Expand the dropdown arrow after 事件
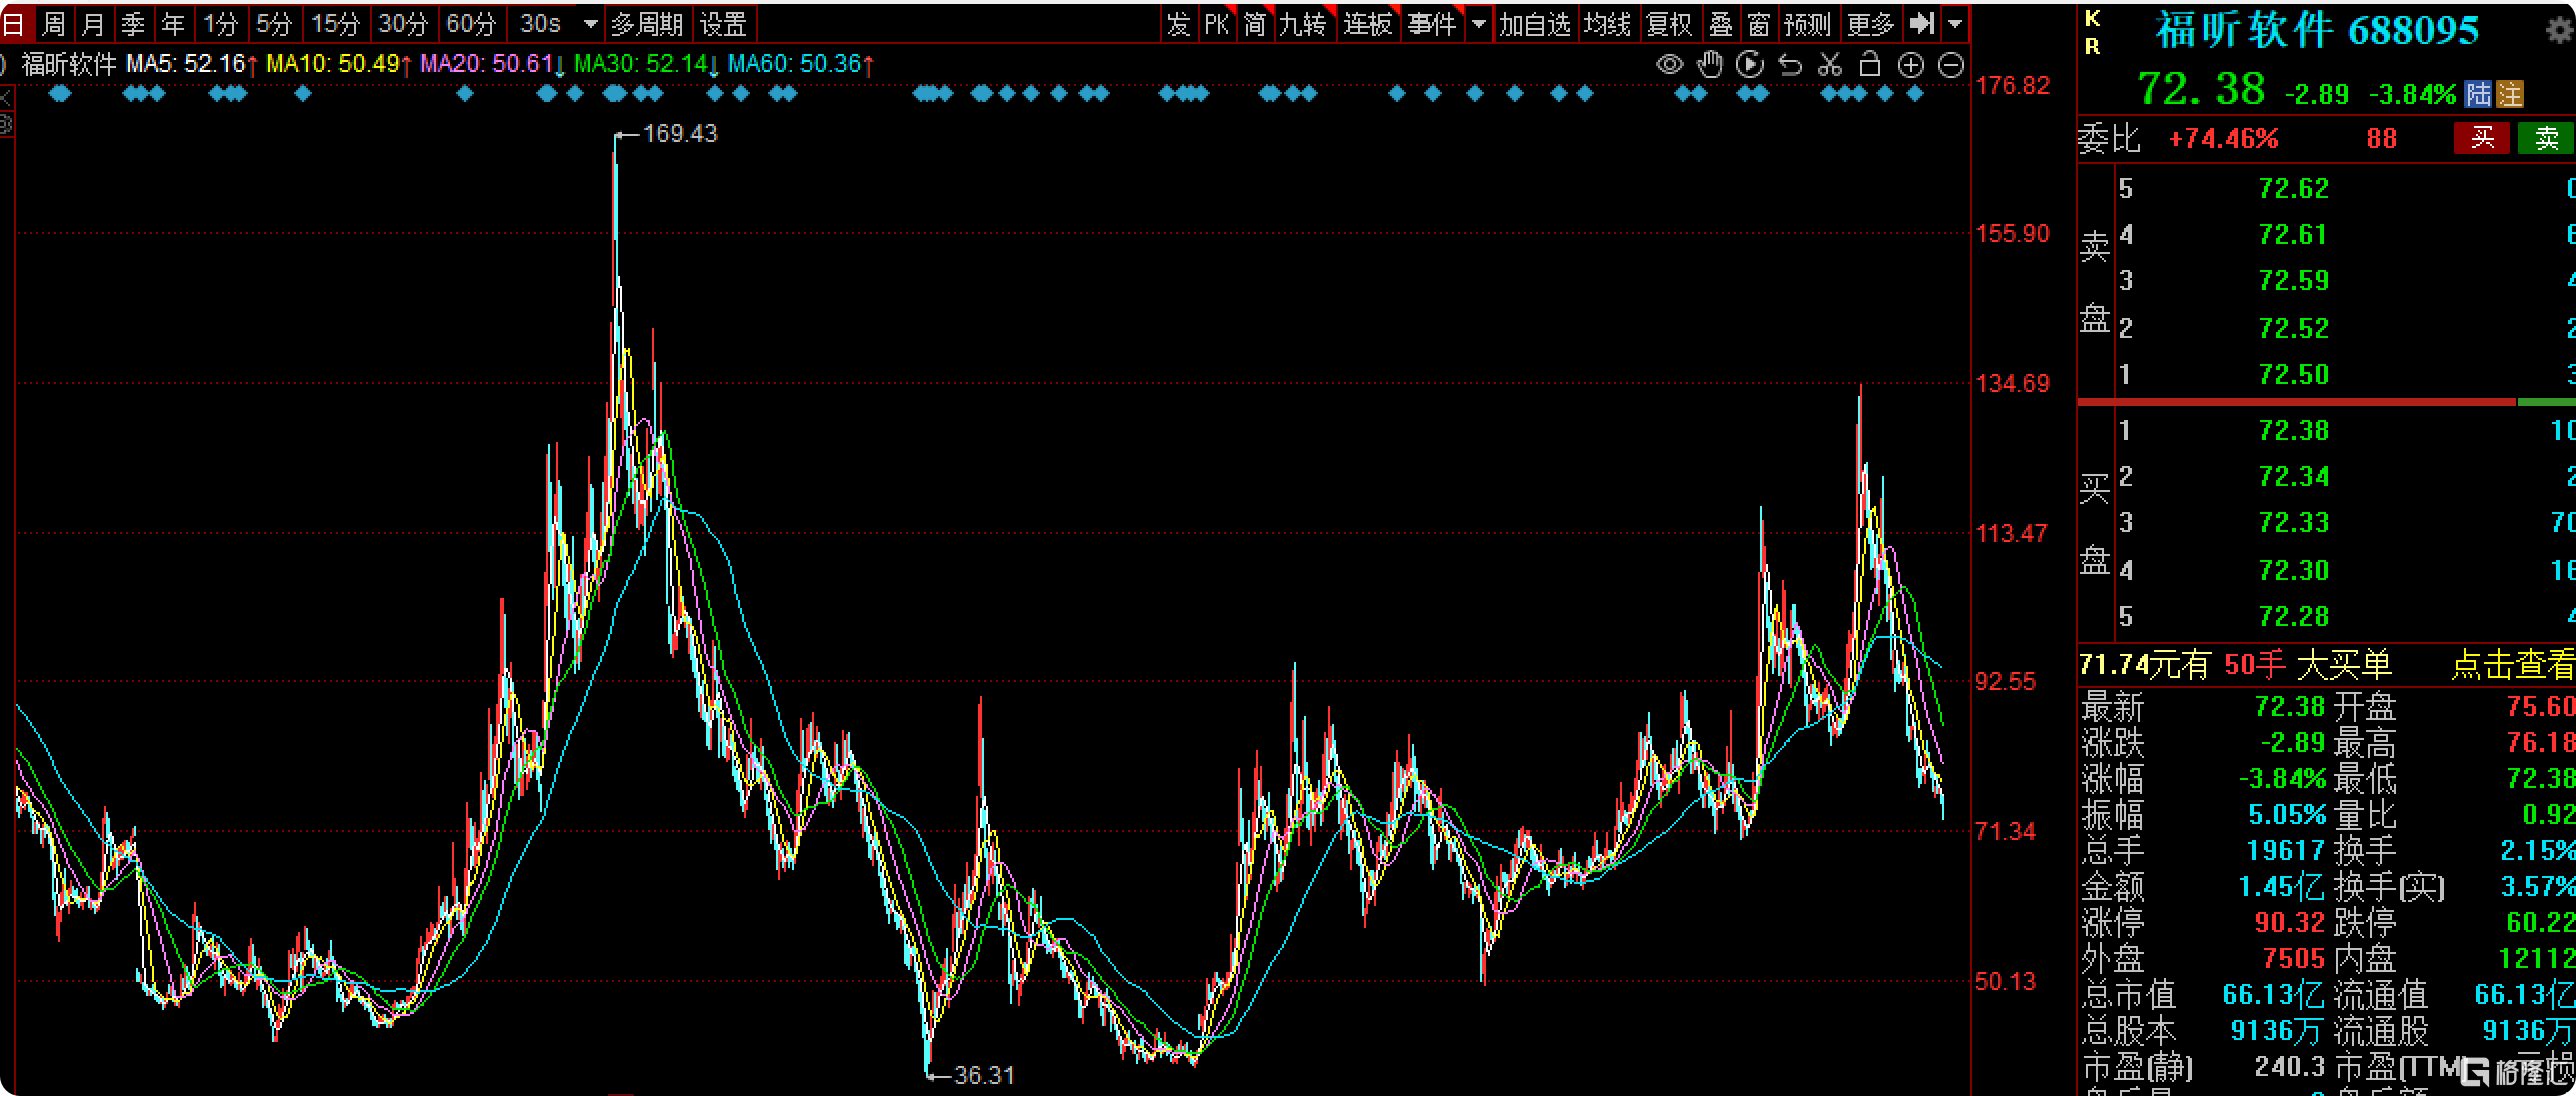 tap(1478, 23)
